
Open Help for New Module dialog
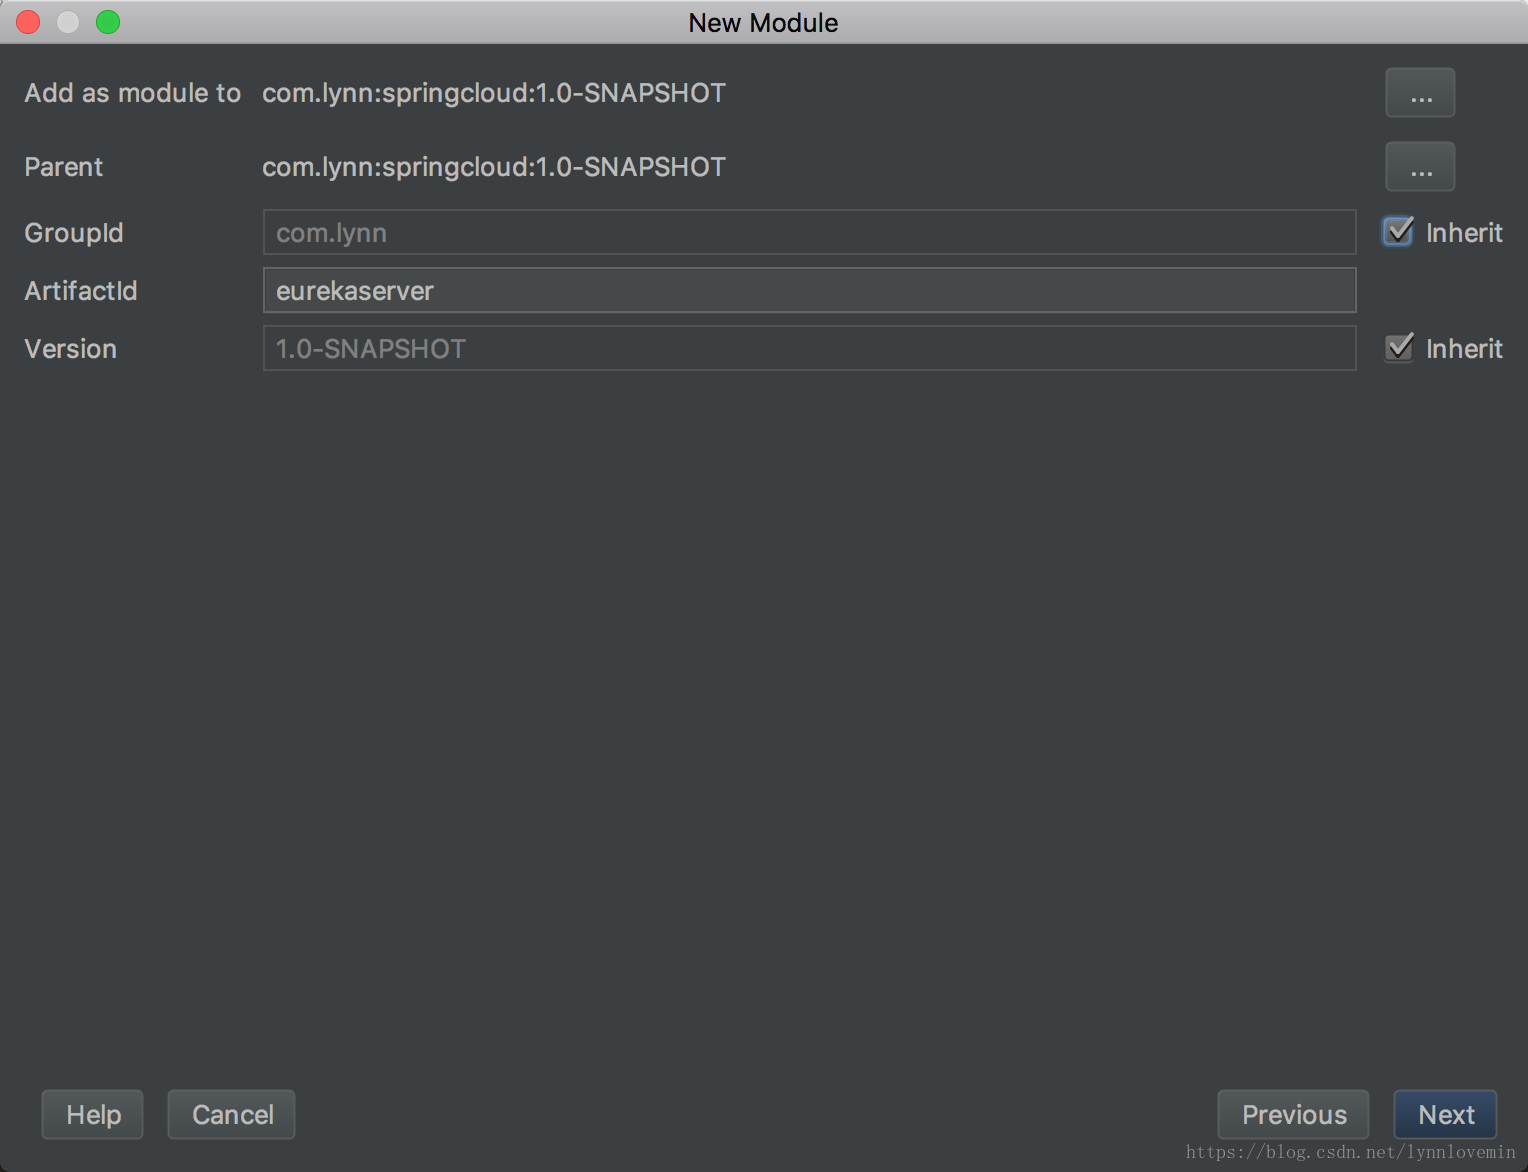pos(93,1115)
